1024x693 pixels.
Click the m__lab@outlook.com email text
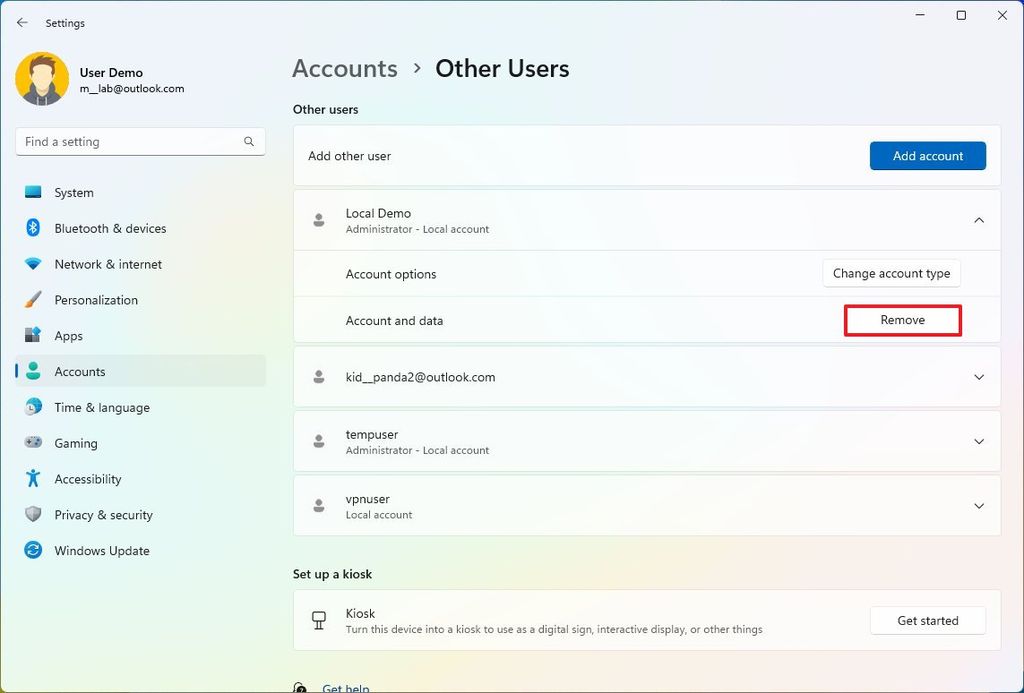(x=132, y=89)
